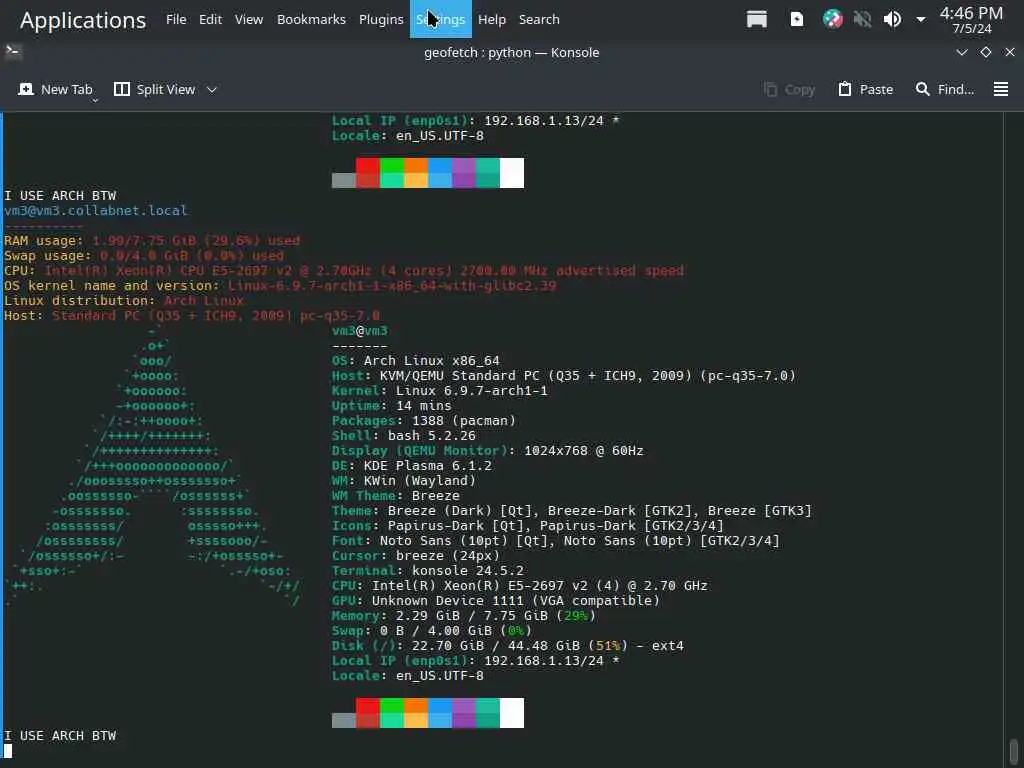
Task: Open the View menu
Action: [x=249, y=20]
